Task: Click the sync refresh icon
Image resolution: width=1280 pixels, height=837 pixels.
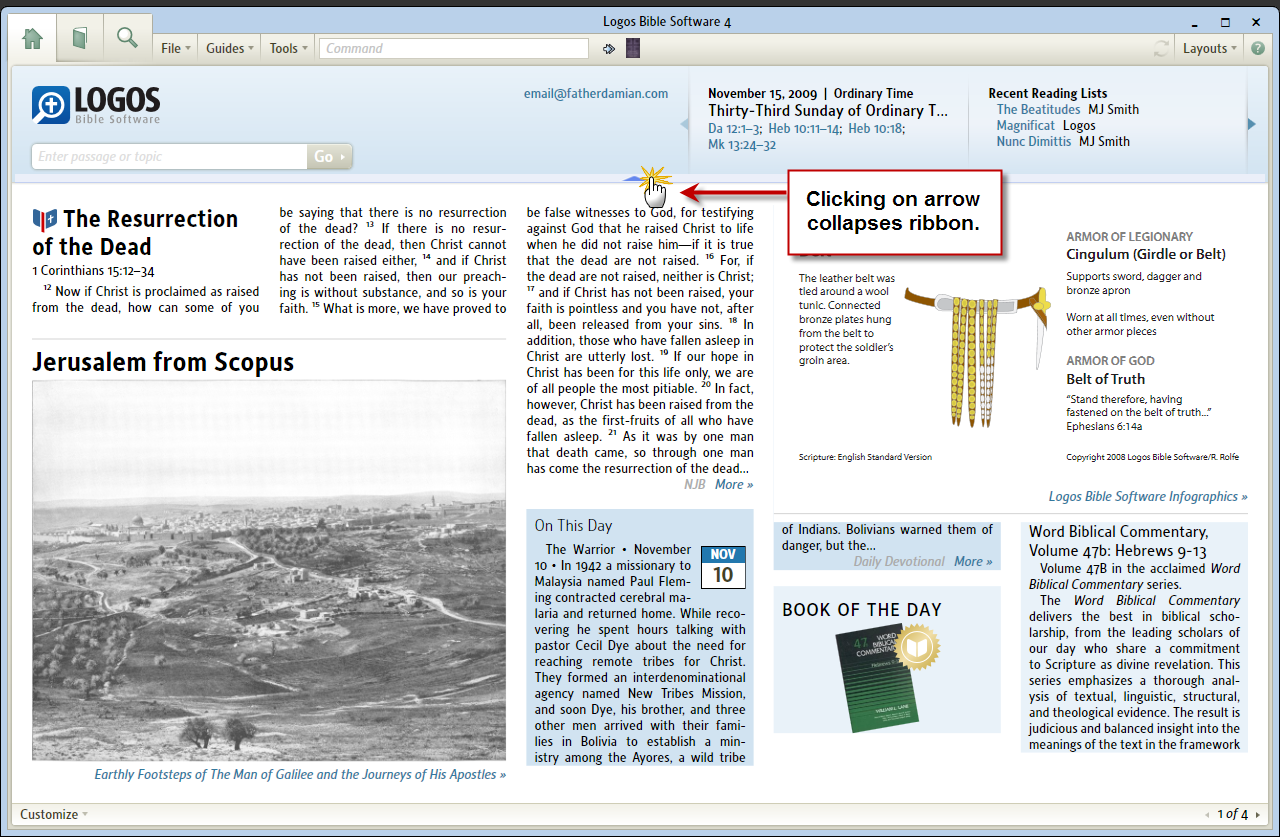Action: 1161,48
